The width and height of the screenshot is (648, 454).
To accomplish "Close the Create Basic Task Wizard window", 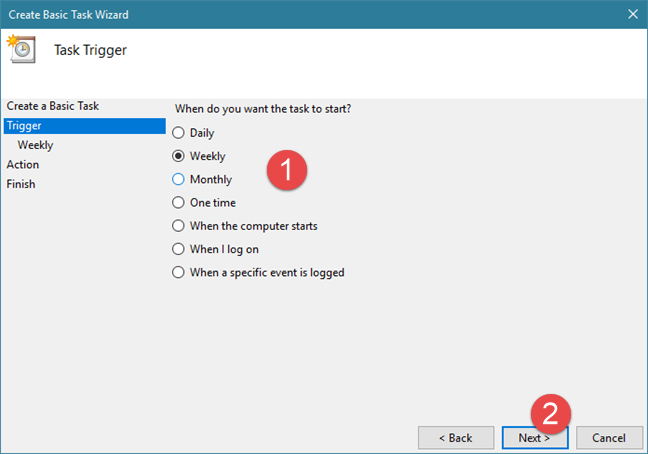I will point(631,14).
